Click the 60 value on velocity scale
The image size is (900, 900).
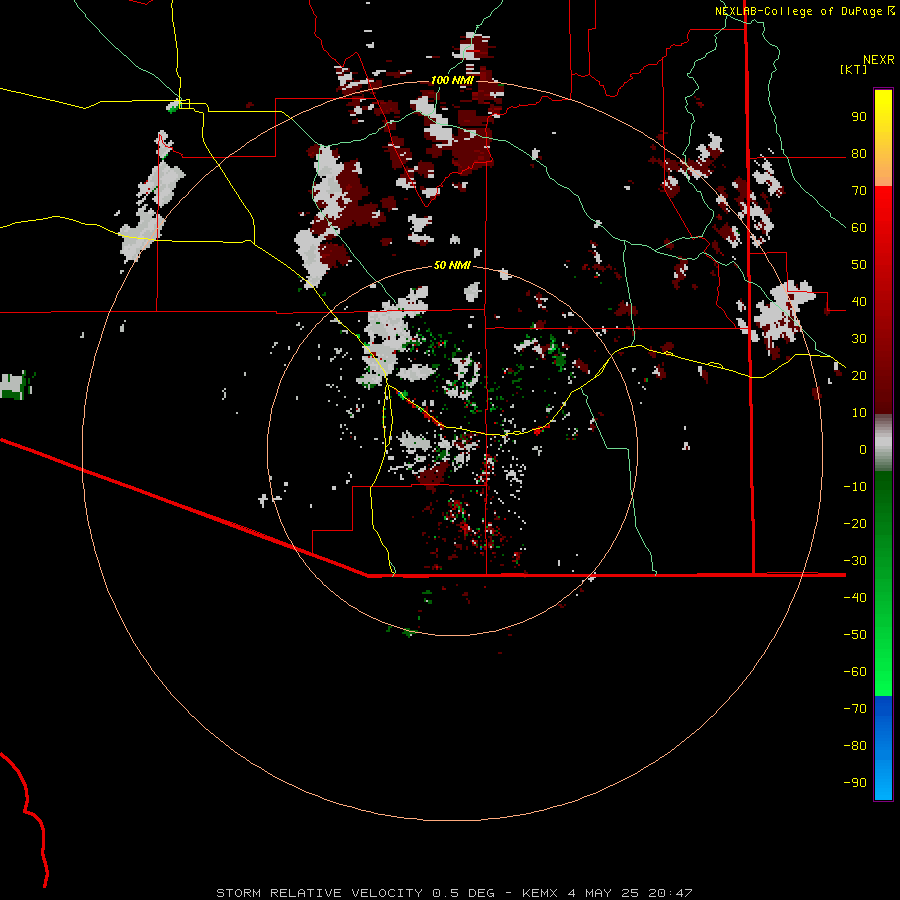pyautogui.click(x=859, y=227)
